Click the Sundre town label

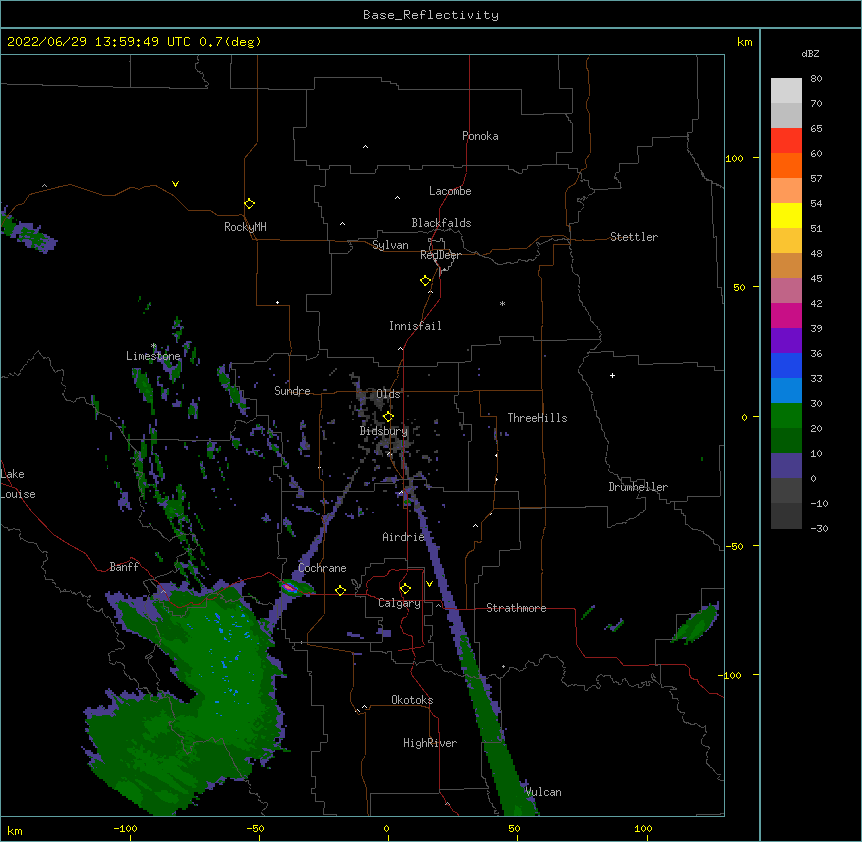point(292,391)
